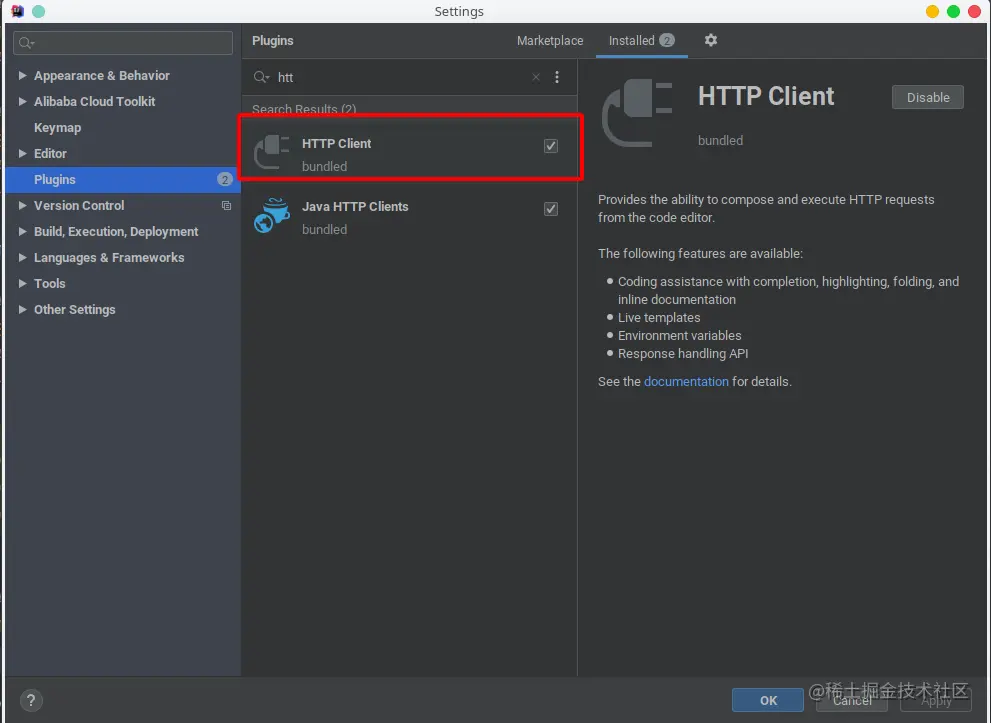Expand the Editor section arrow
This screenshot has width=991, height=723.
click(23, 154)
